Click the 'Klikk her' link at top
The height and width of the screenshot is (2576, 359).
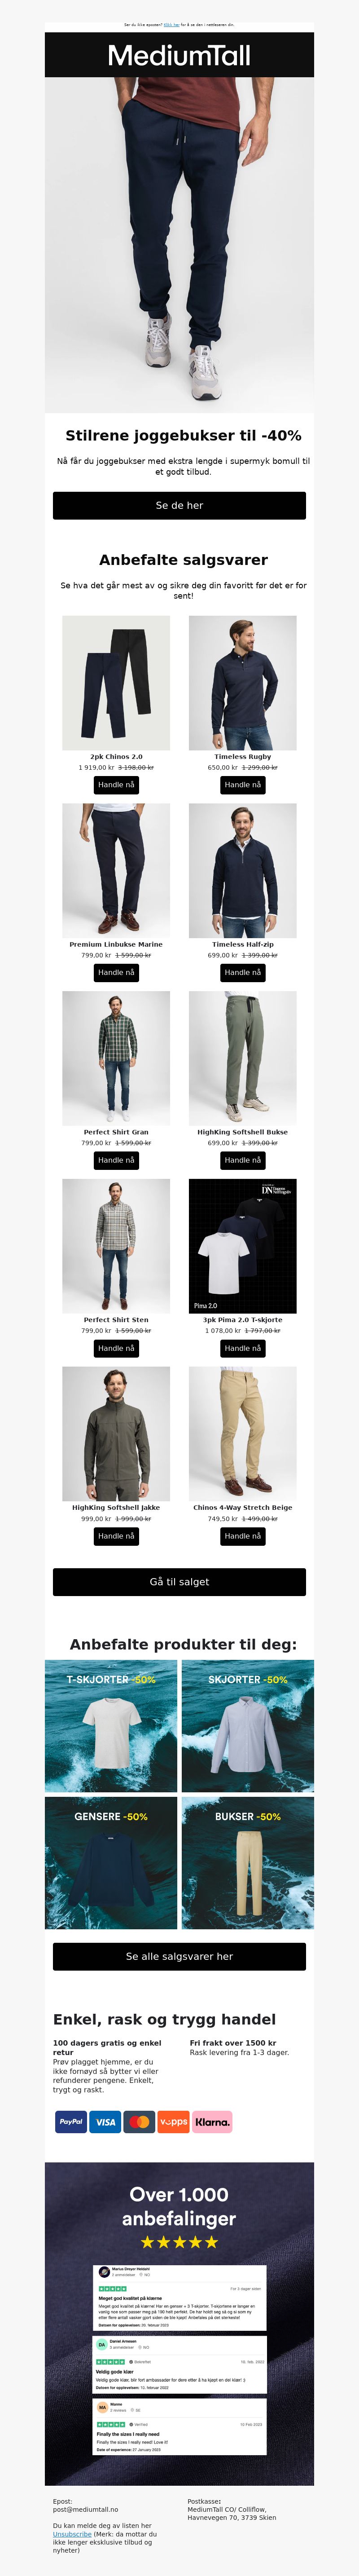click(x=172, y=24)
